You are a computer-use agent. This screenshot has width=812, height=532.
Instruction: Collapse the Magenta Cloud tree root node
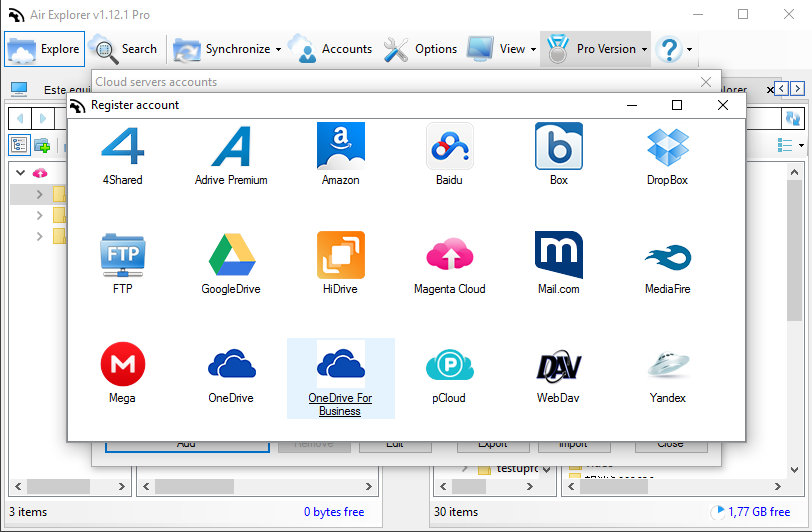point(20,172)
